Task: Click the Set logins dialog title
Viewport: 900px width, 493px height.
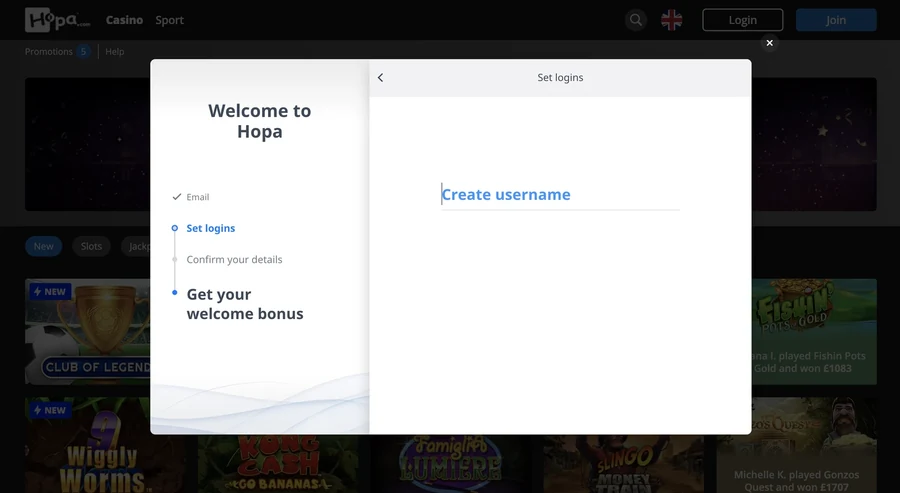Action: [560, 77]
